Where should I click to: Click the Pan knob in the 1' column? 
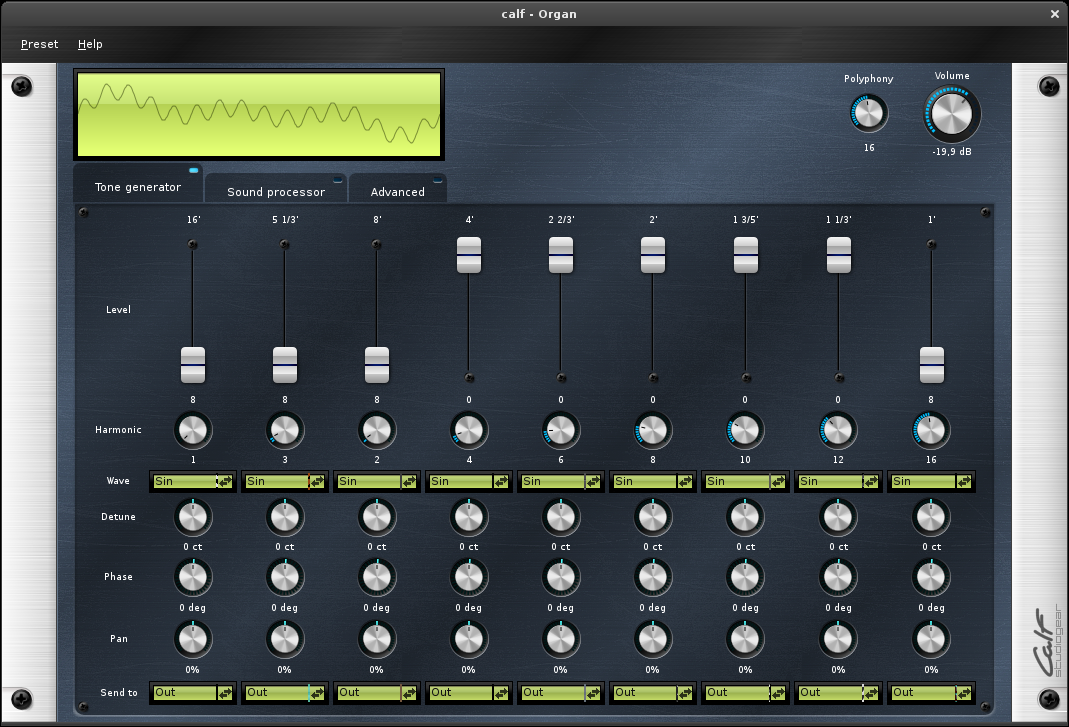click(x=931, y=639)
